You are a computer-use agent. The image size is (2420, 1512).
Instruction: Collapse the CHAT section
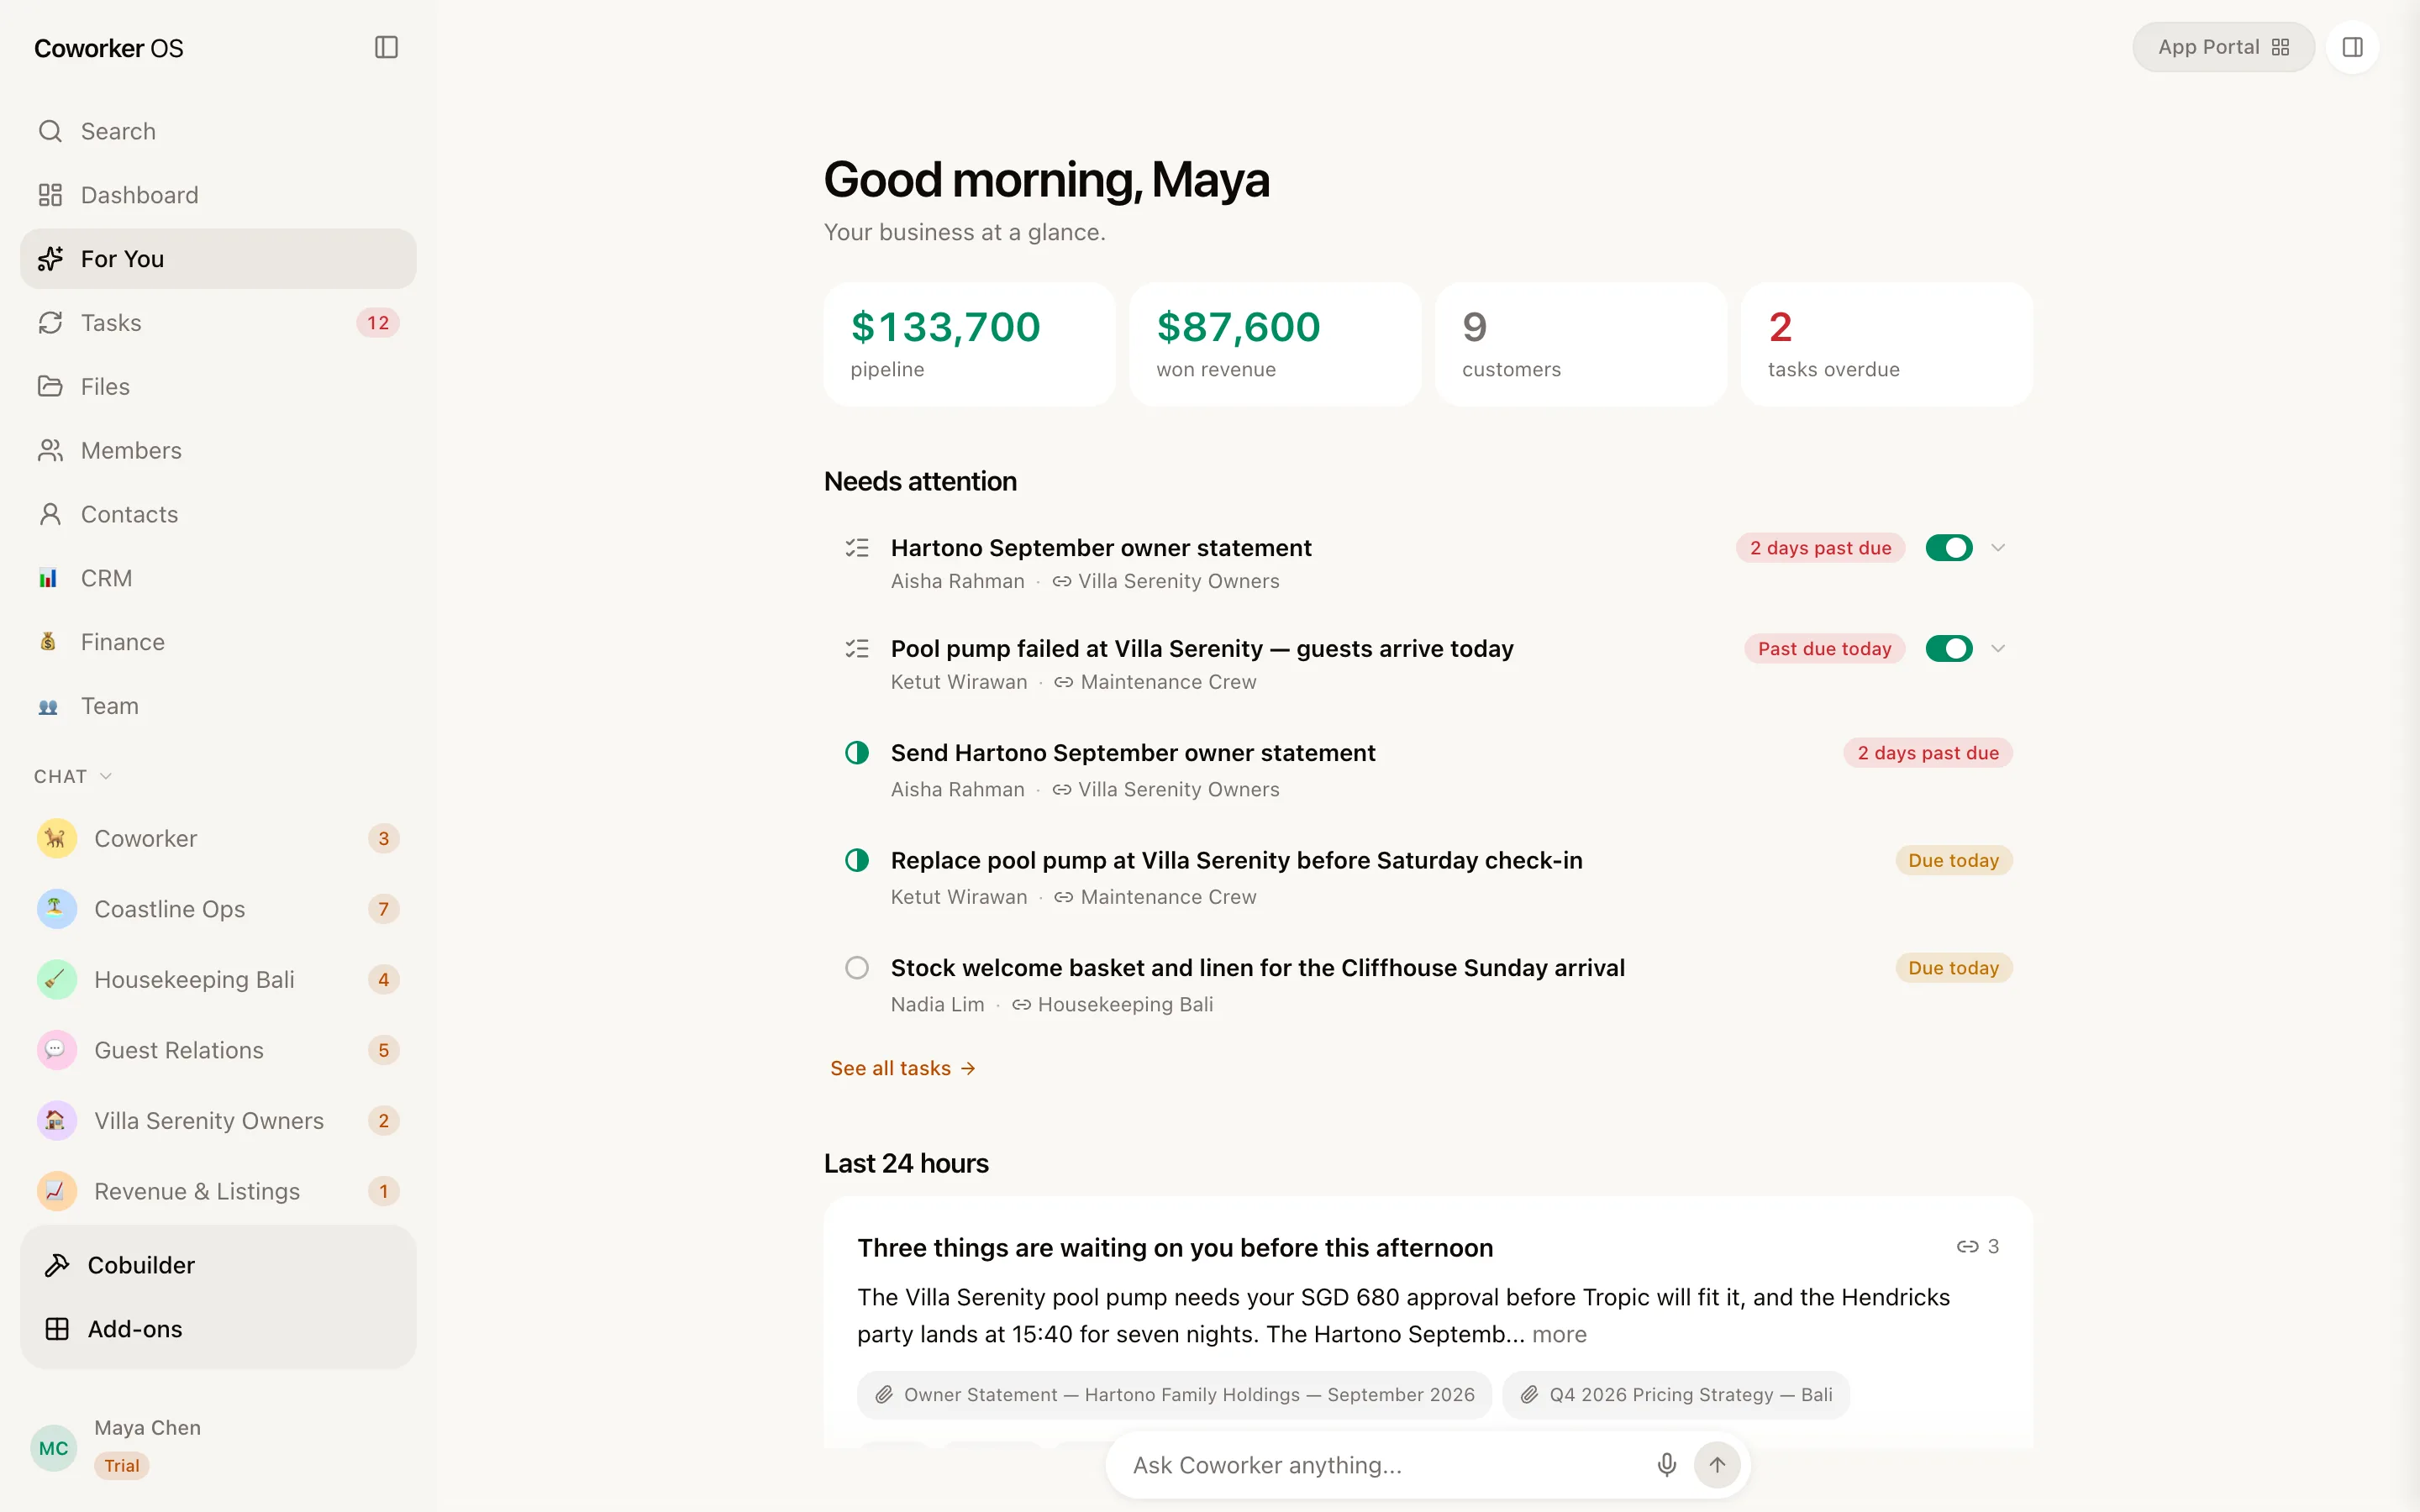click(73, 777)
